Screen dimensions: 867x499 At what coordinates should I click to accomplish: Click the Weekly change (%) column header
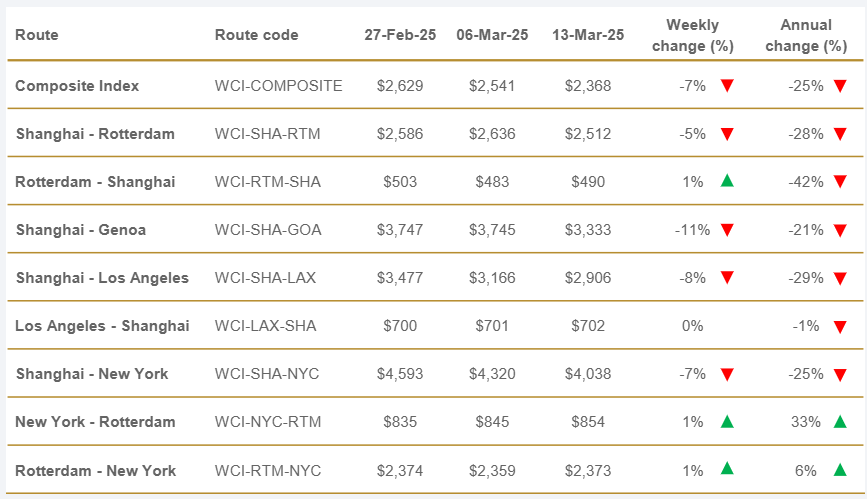coord(692,35)
